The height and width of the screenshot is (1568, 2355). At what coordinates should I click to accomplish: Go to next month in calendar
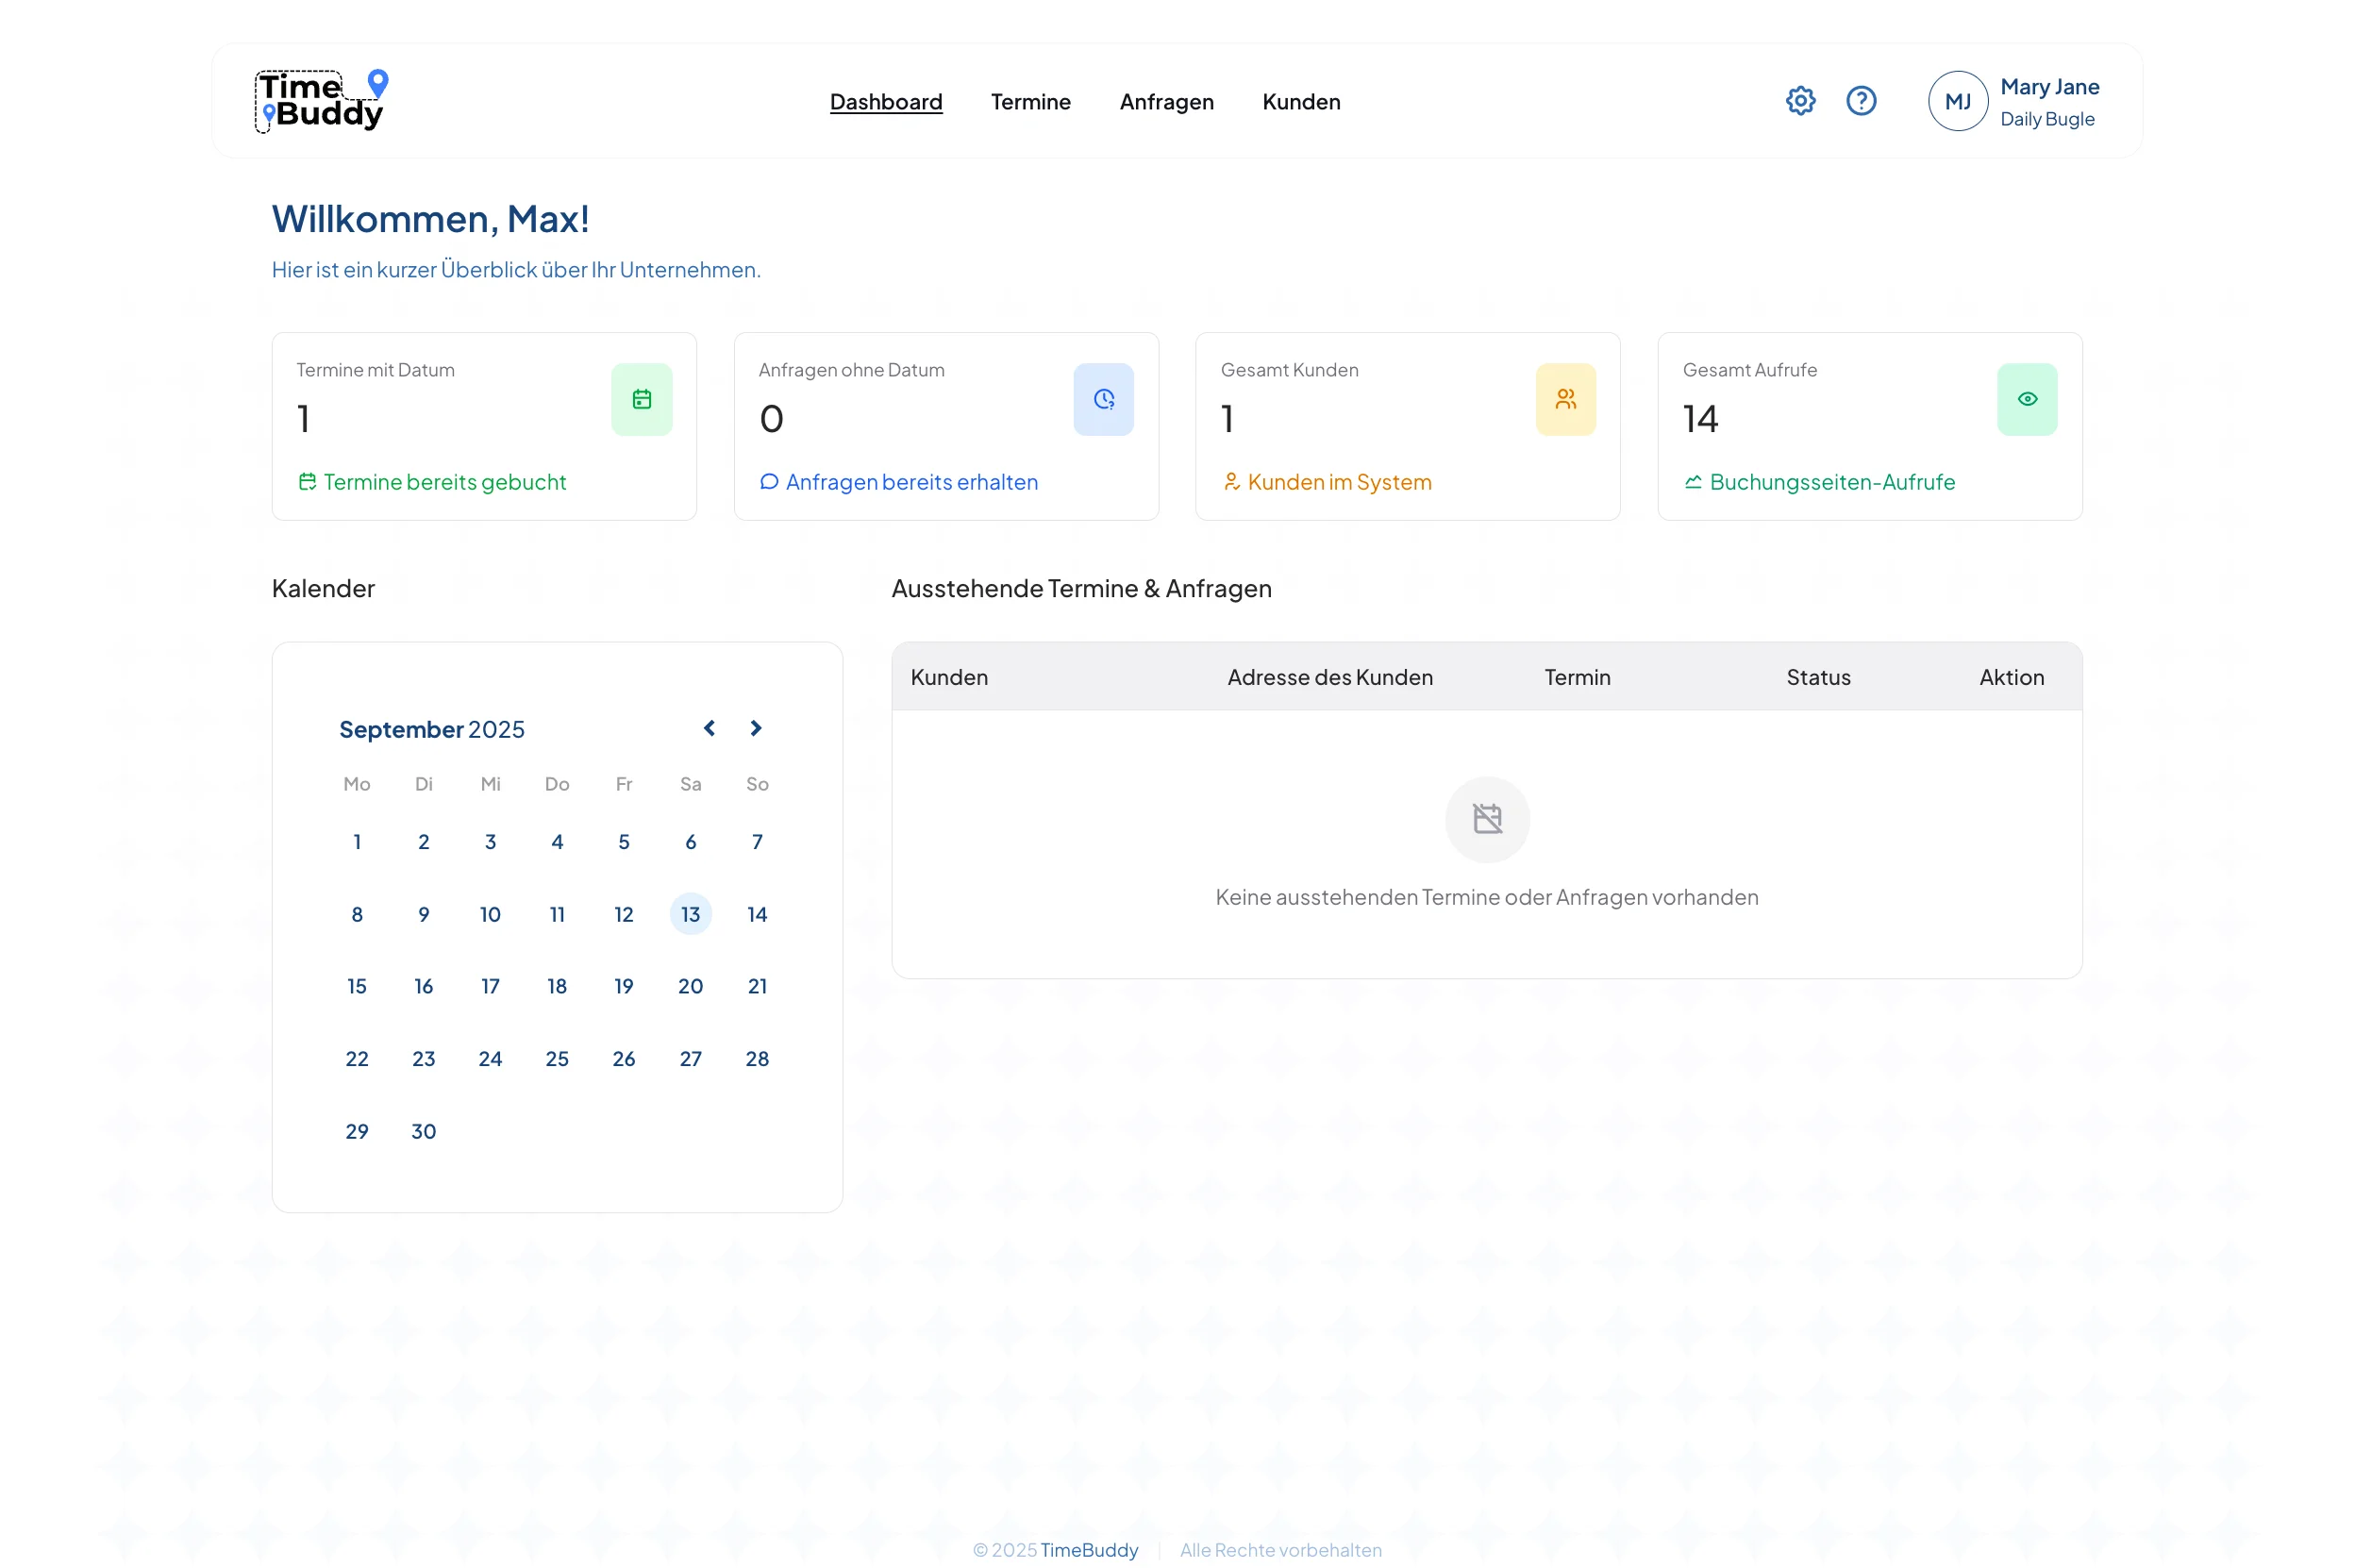tap(756, 728)
